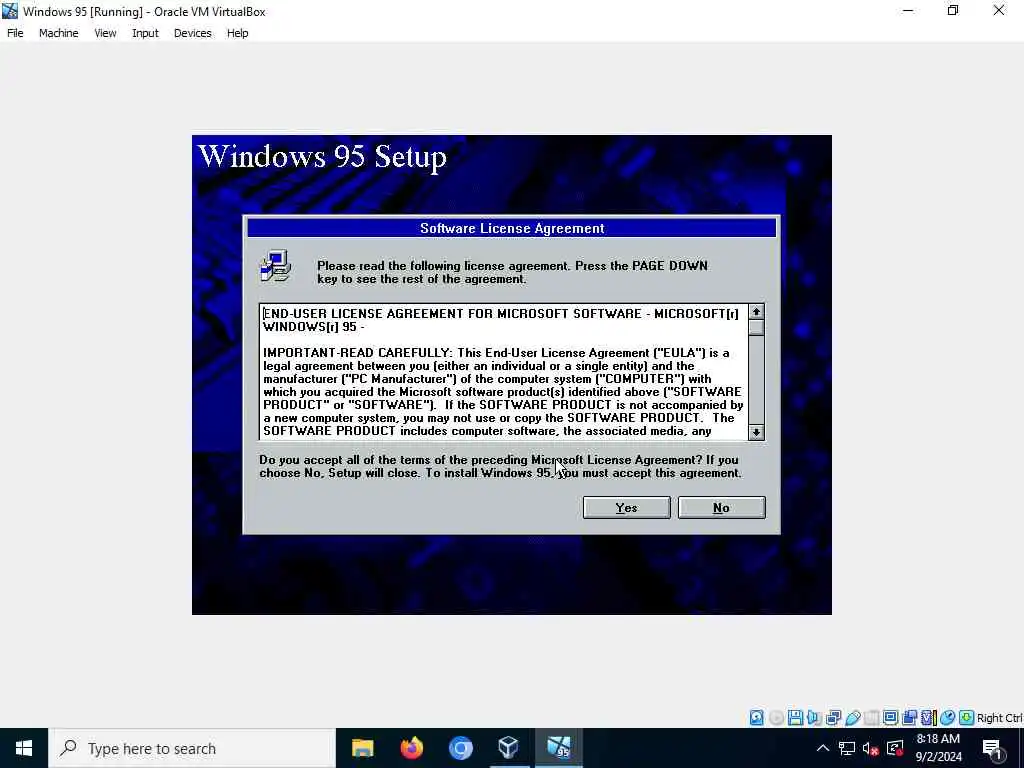Open the notification center icon
This screenshot has width=1024, height=768.
(x=993, y=748)
